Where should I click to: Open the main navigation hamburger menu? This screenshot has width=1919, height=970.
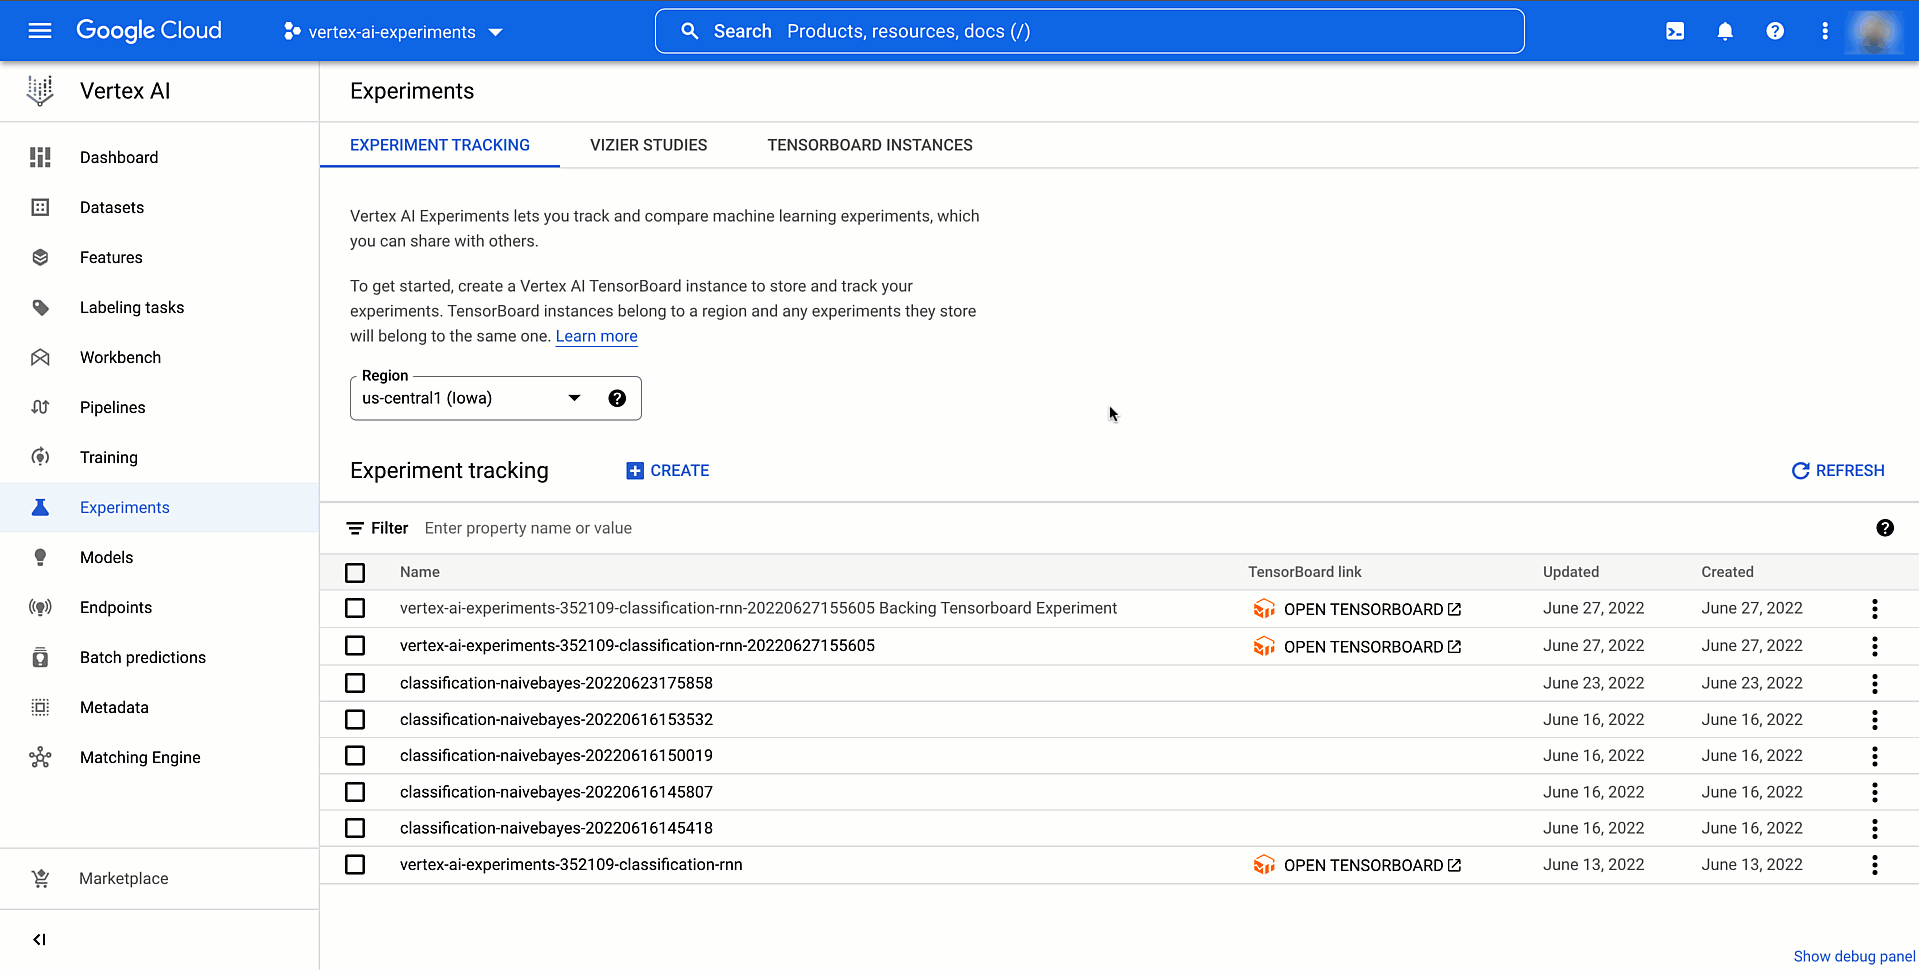tap(40, 31)
